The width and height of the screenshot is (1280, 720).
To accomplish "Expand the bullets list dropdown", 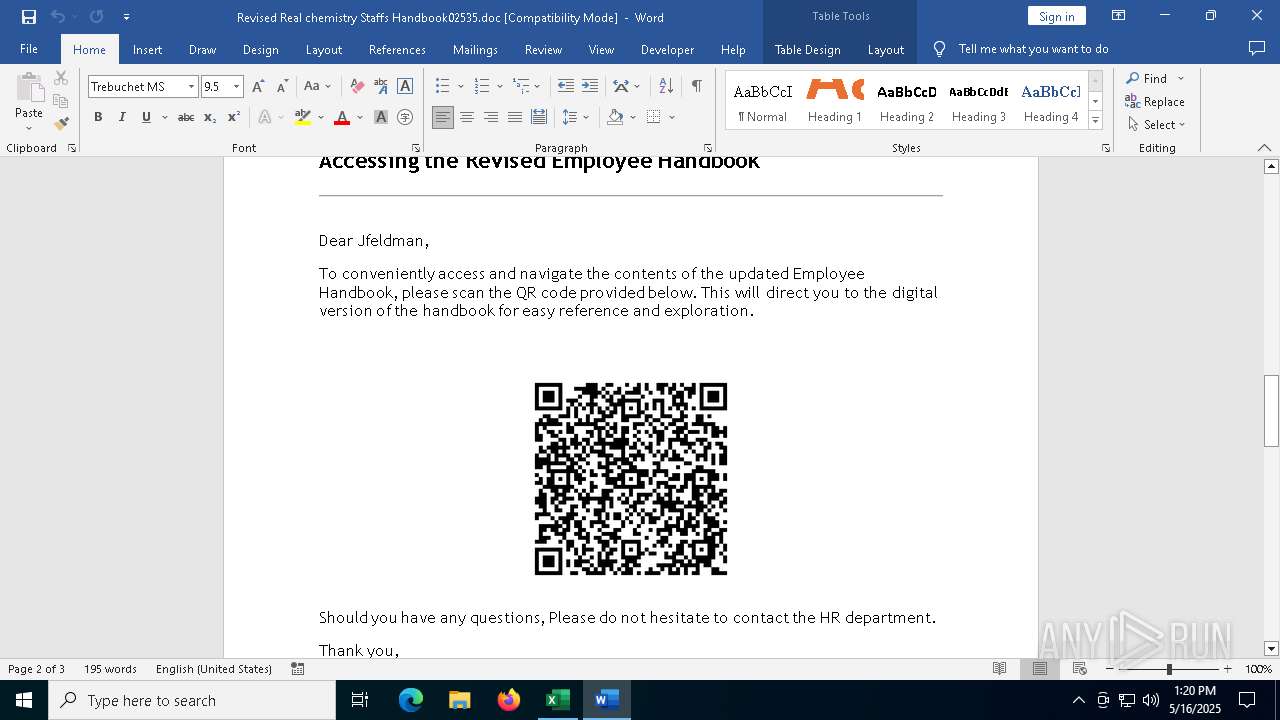I will pyautogui.click(x=461, y=87).
